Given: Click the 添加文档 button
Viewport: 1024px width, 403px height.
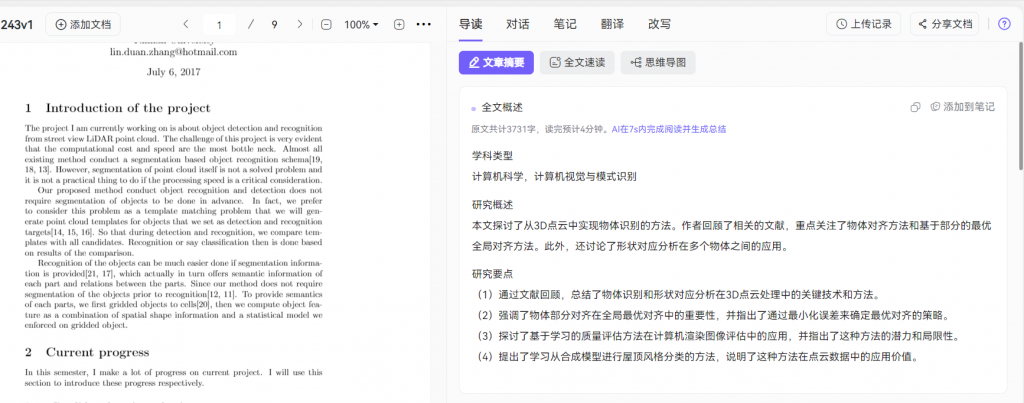Looking at the screenshot, I should [x=82, y=25].
